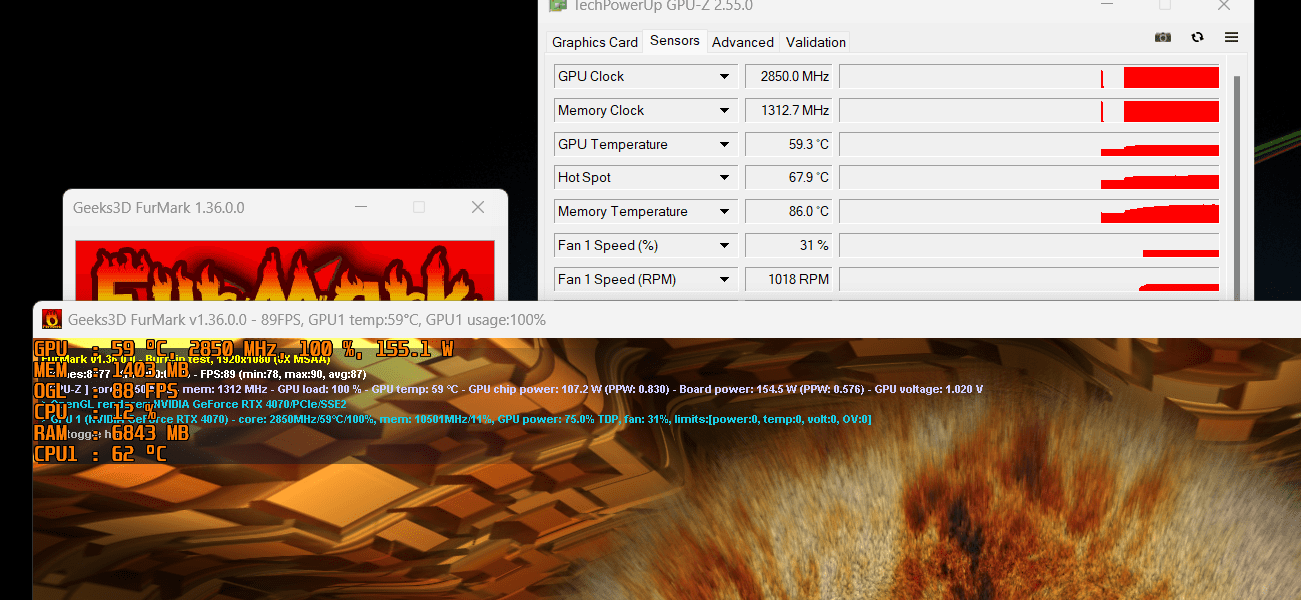Click the orange RAM 6843 MB overlay line
Viewport: 1301px width, 600px height.
pyautogui.click(x=111, y=433)
